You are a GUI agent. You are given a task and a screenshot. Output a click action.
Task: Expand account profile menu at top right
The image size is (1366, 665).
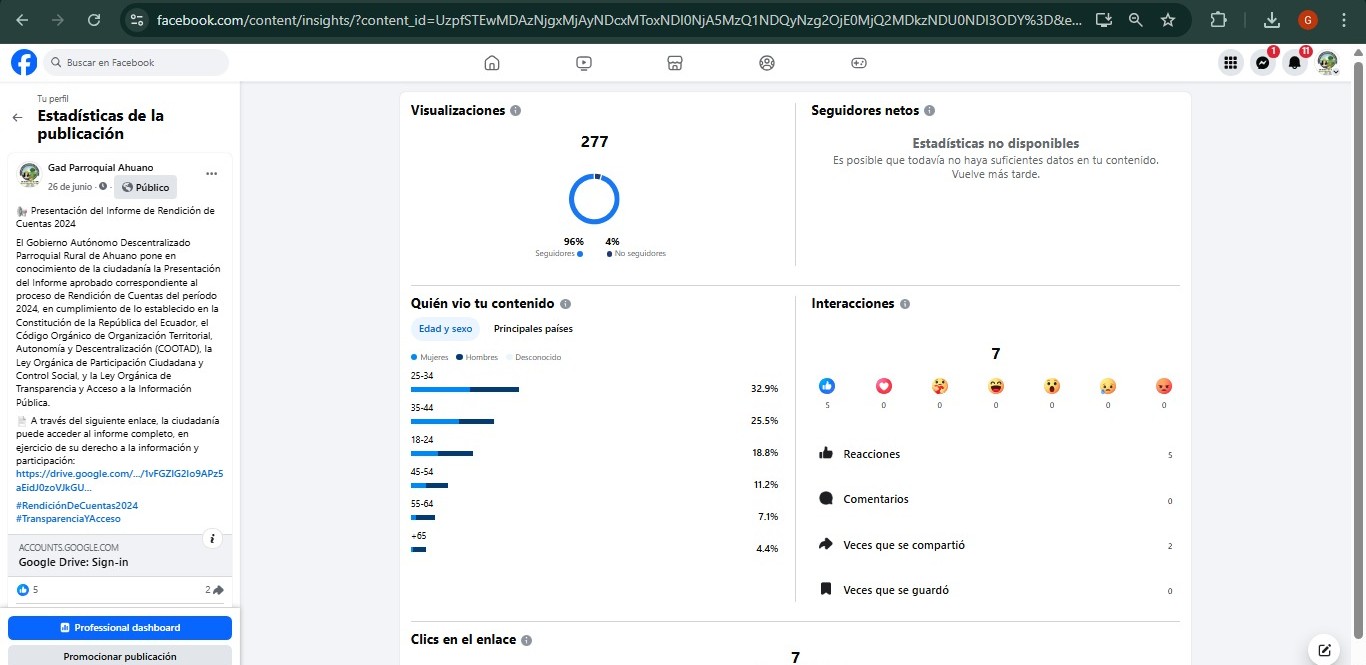click(x=1327, y=63)
